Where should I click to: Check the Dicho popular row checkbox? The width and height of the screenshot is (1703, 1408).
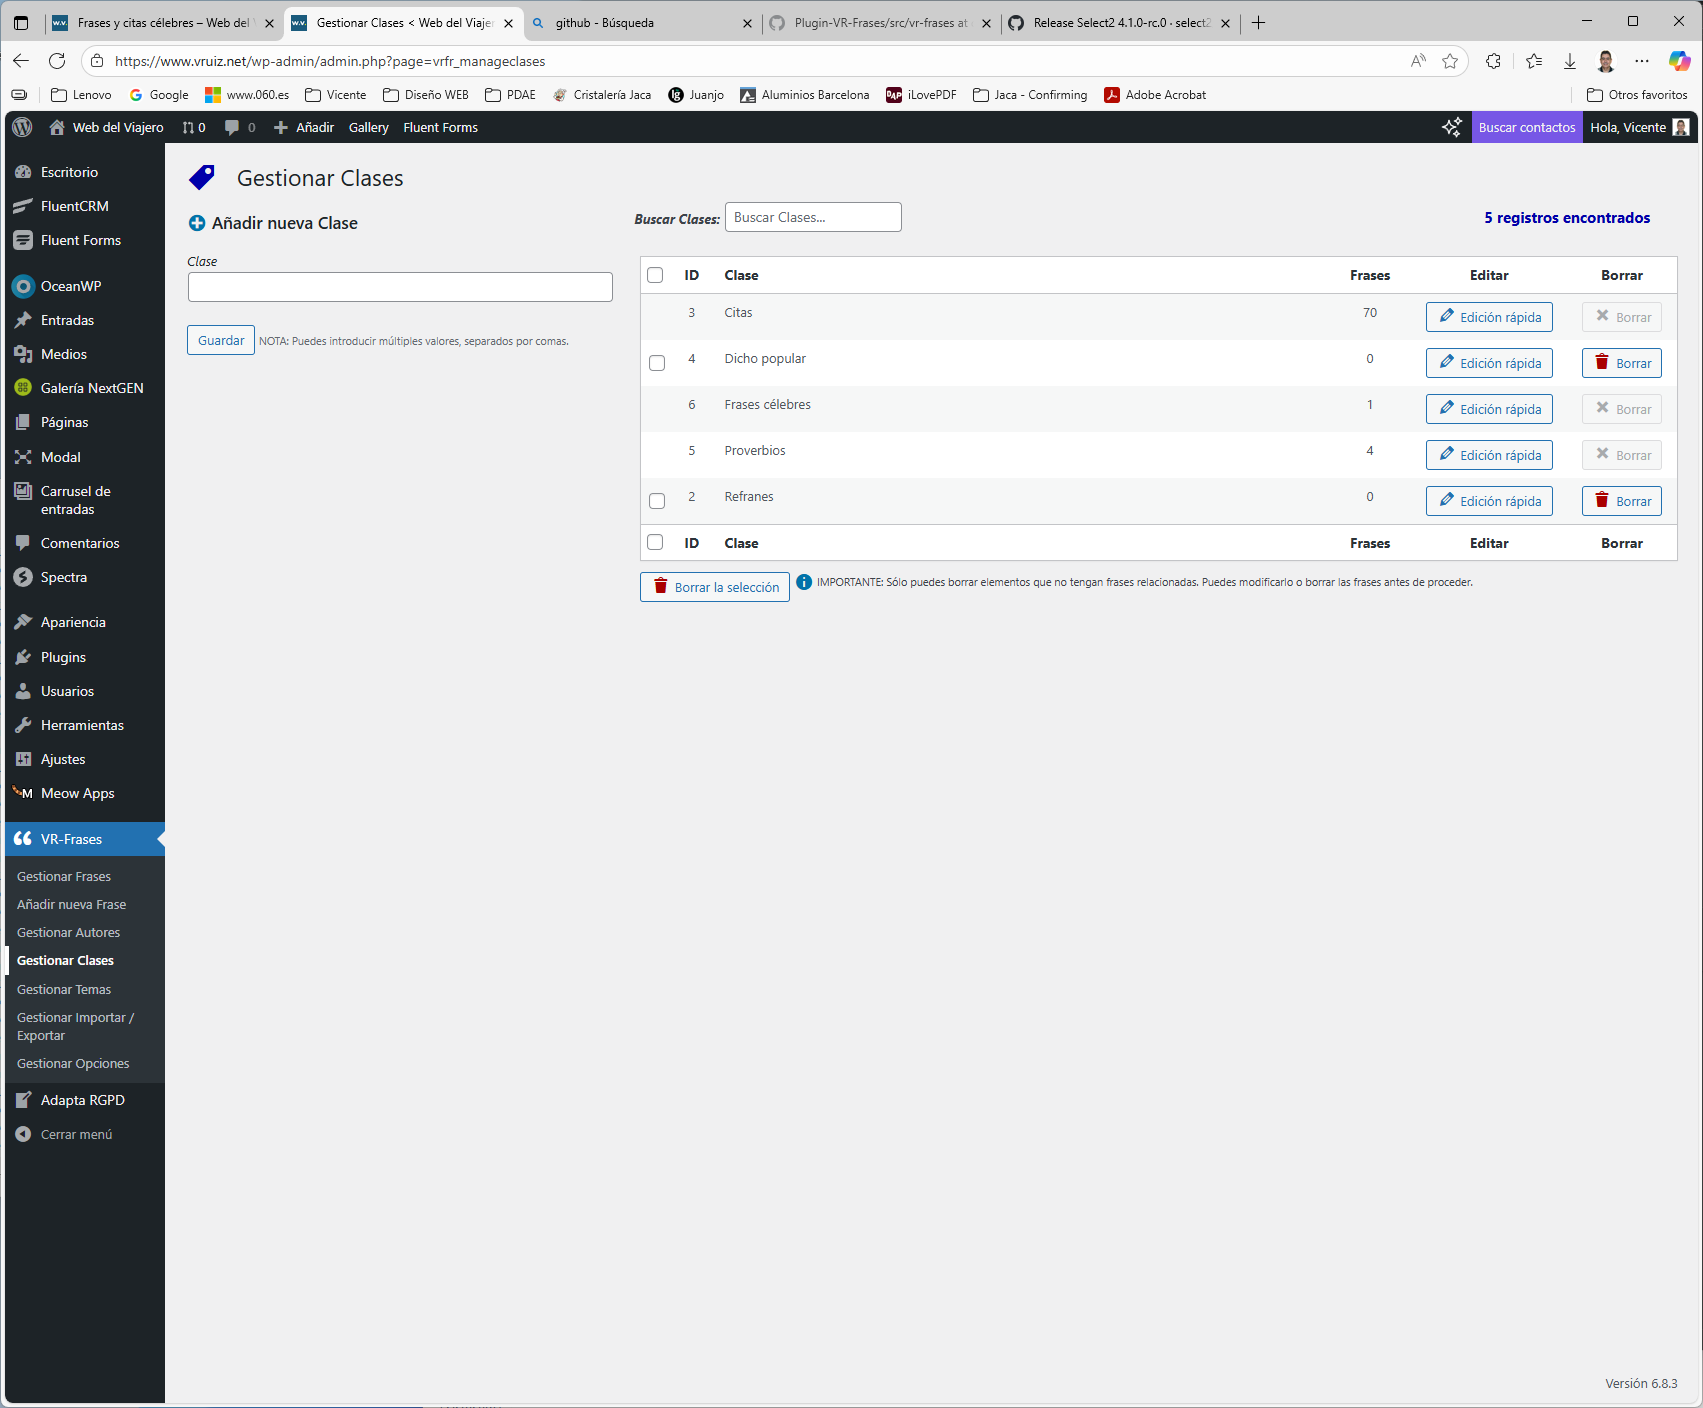tap(656, 363)
